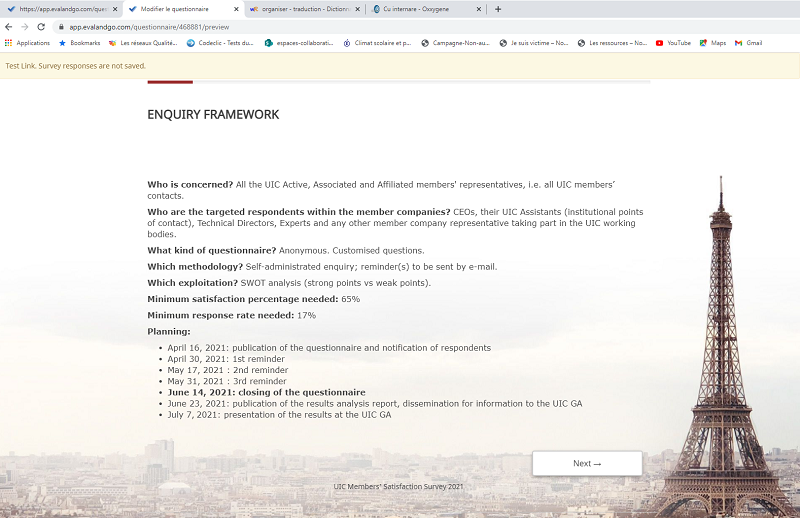This screenshot has width=800, height=518.
Task: Open the 'Je suis victime' bookmark
Action: 534,43
